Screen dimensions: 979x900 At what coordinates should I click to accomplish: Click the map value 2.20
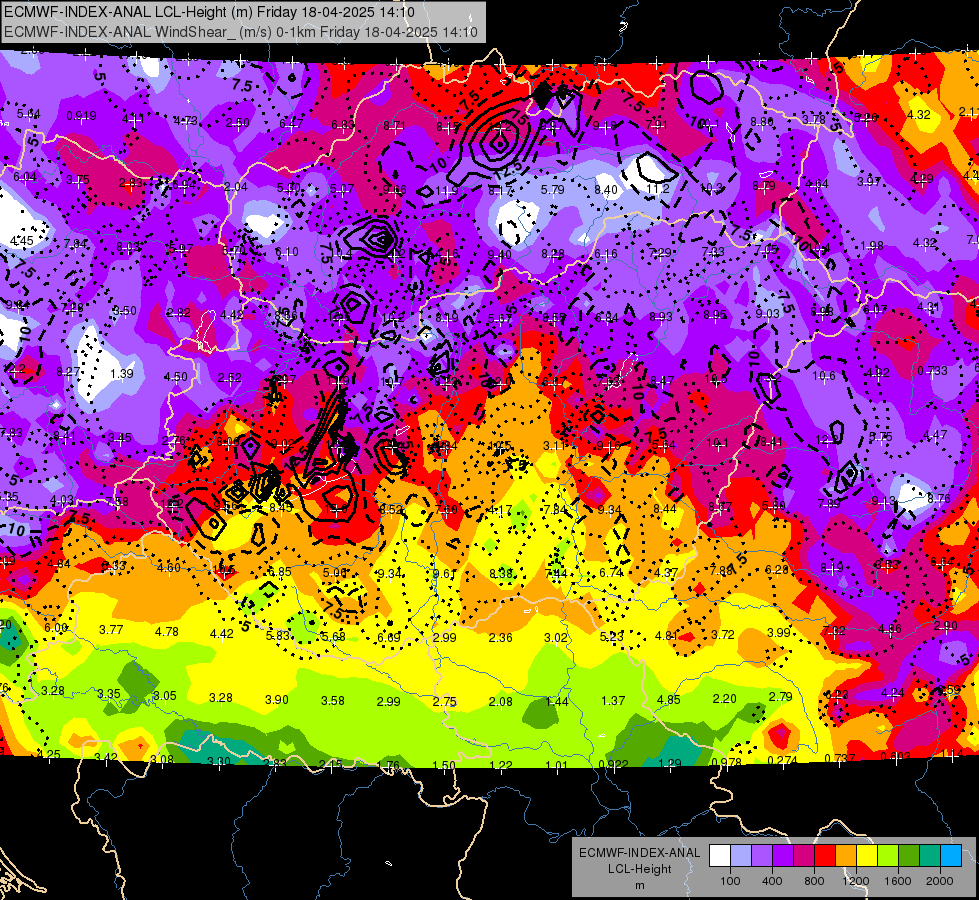(x=724, y=698)
